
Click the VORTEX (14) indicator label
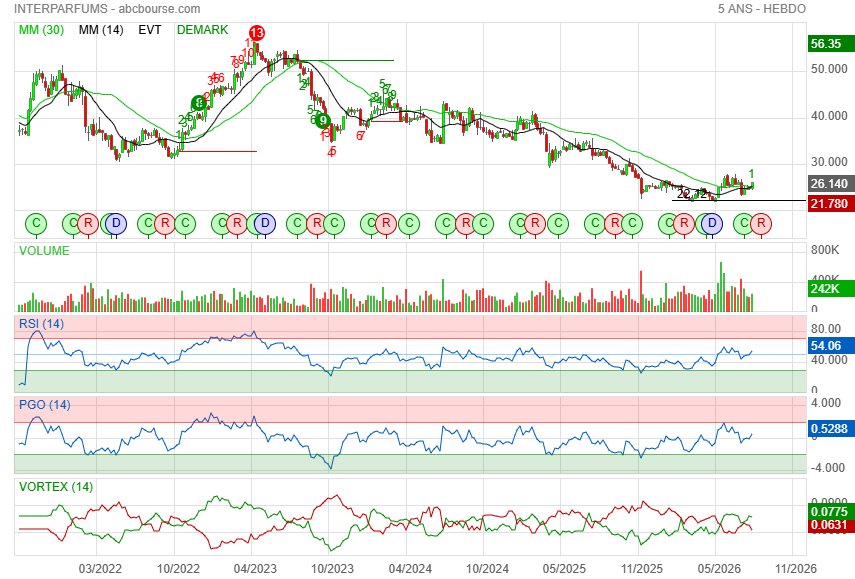[x=56, y=487]
